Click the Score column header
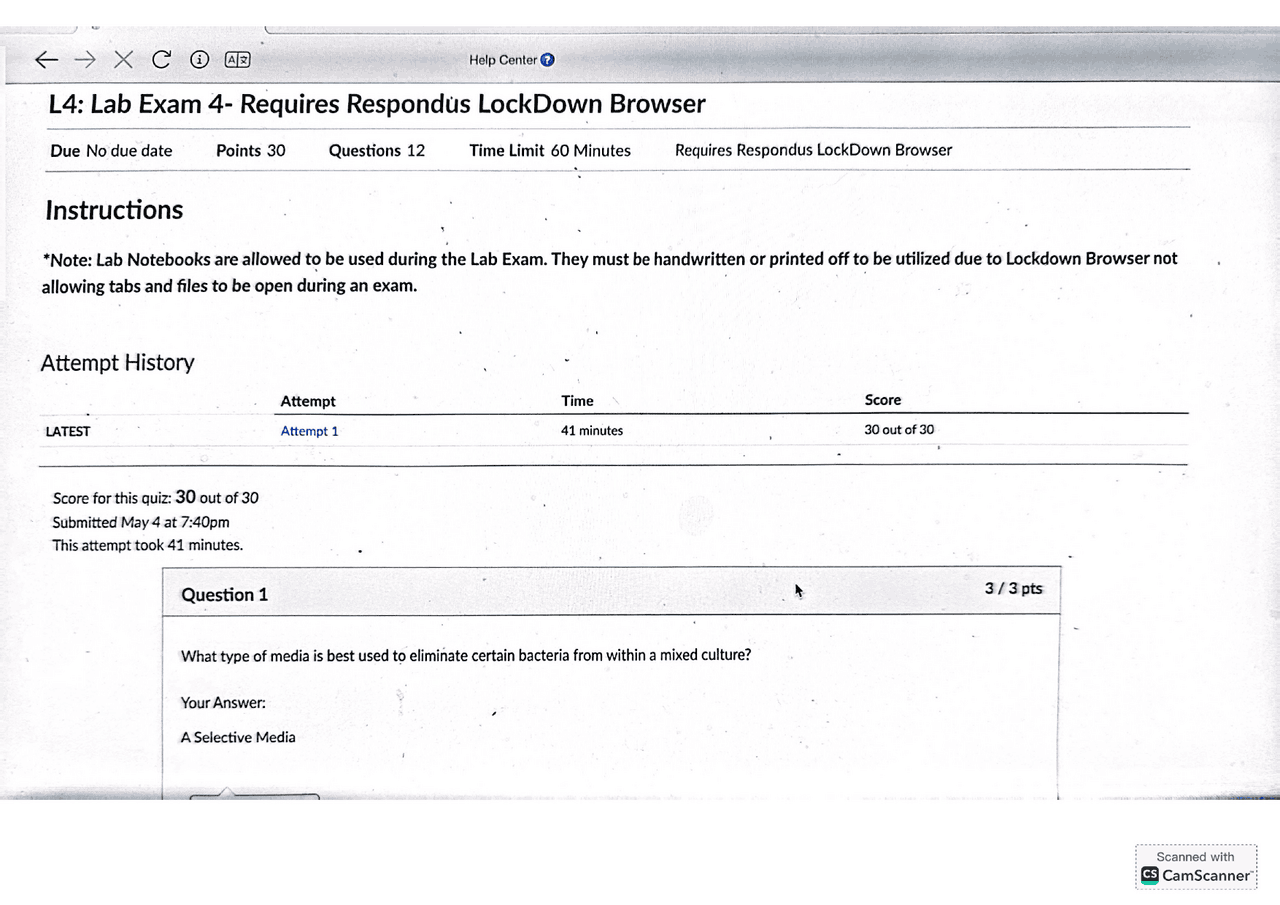Screen dimensions: 1280x905 pos(883,400)
